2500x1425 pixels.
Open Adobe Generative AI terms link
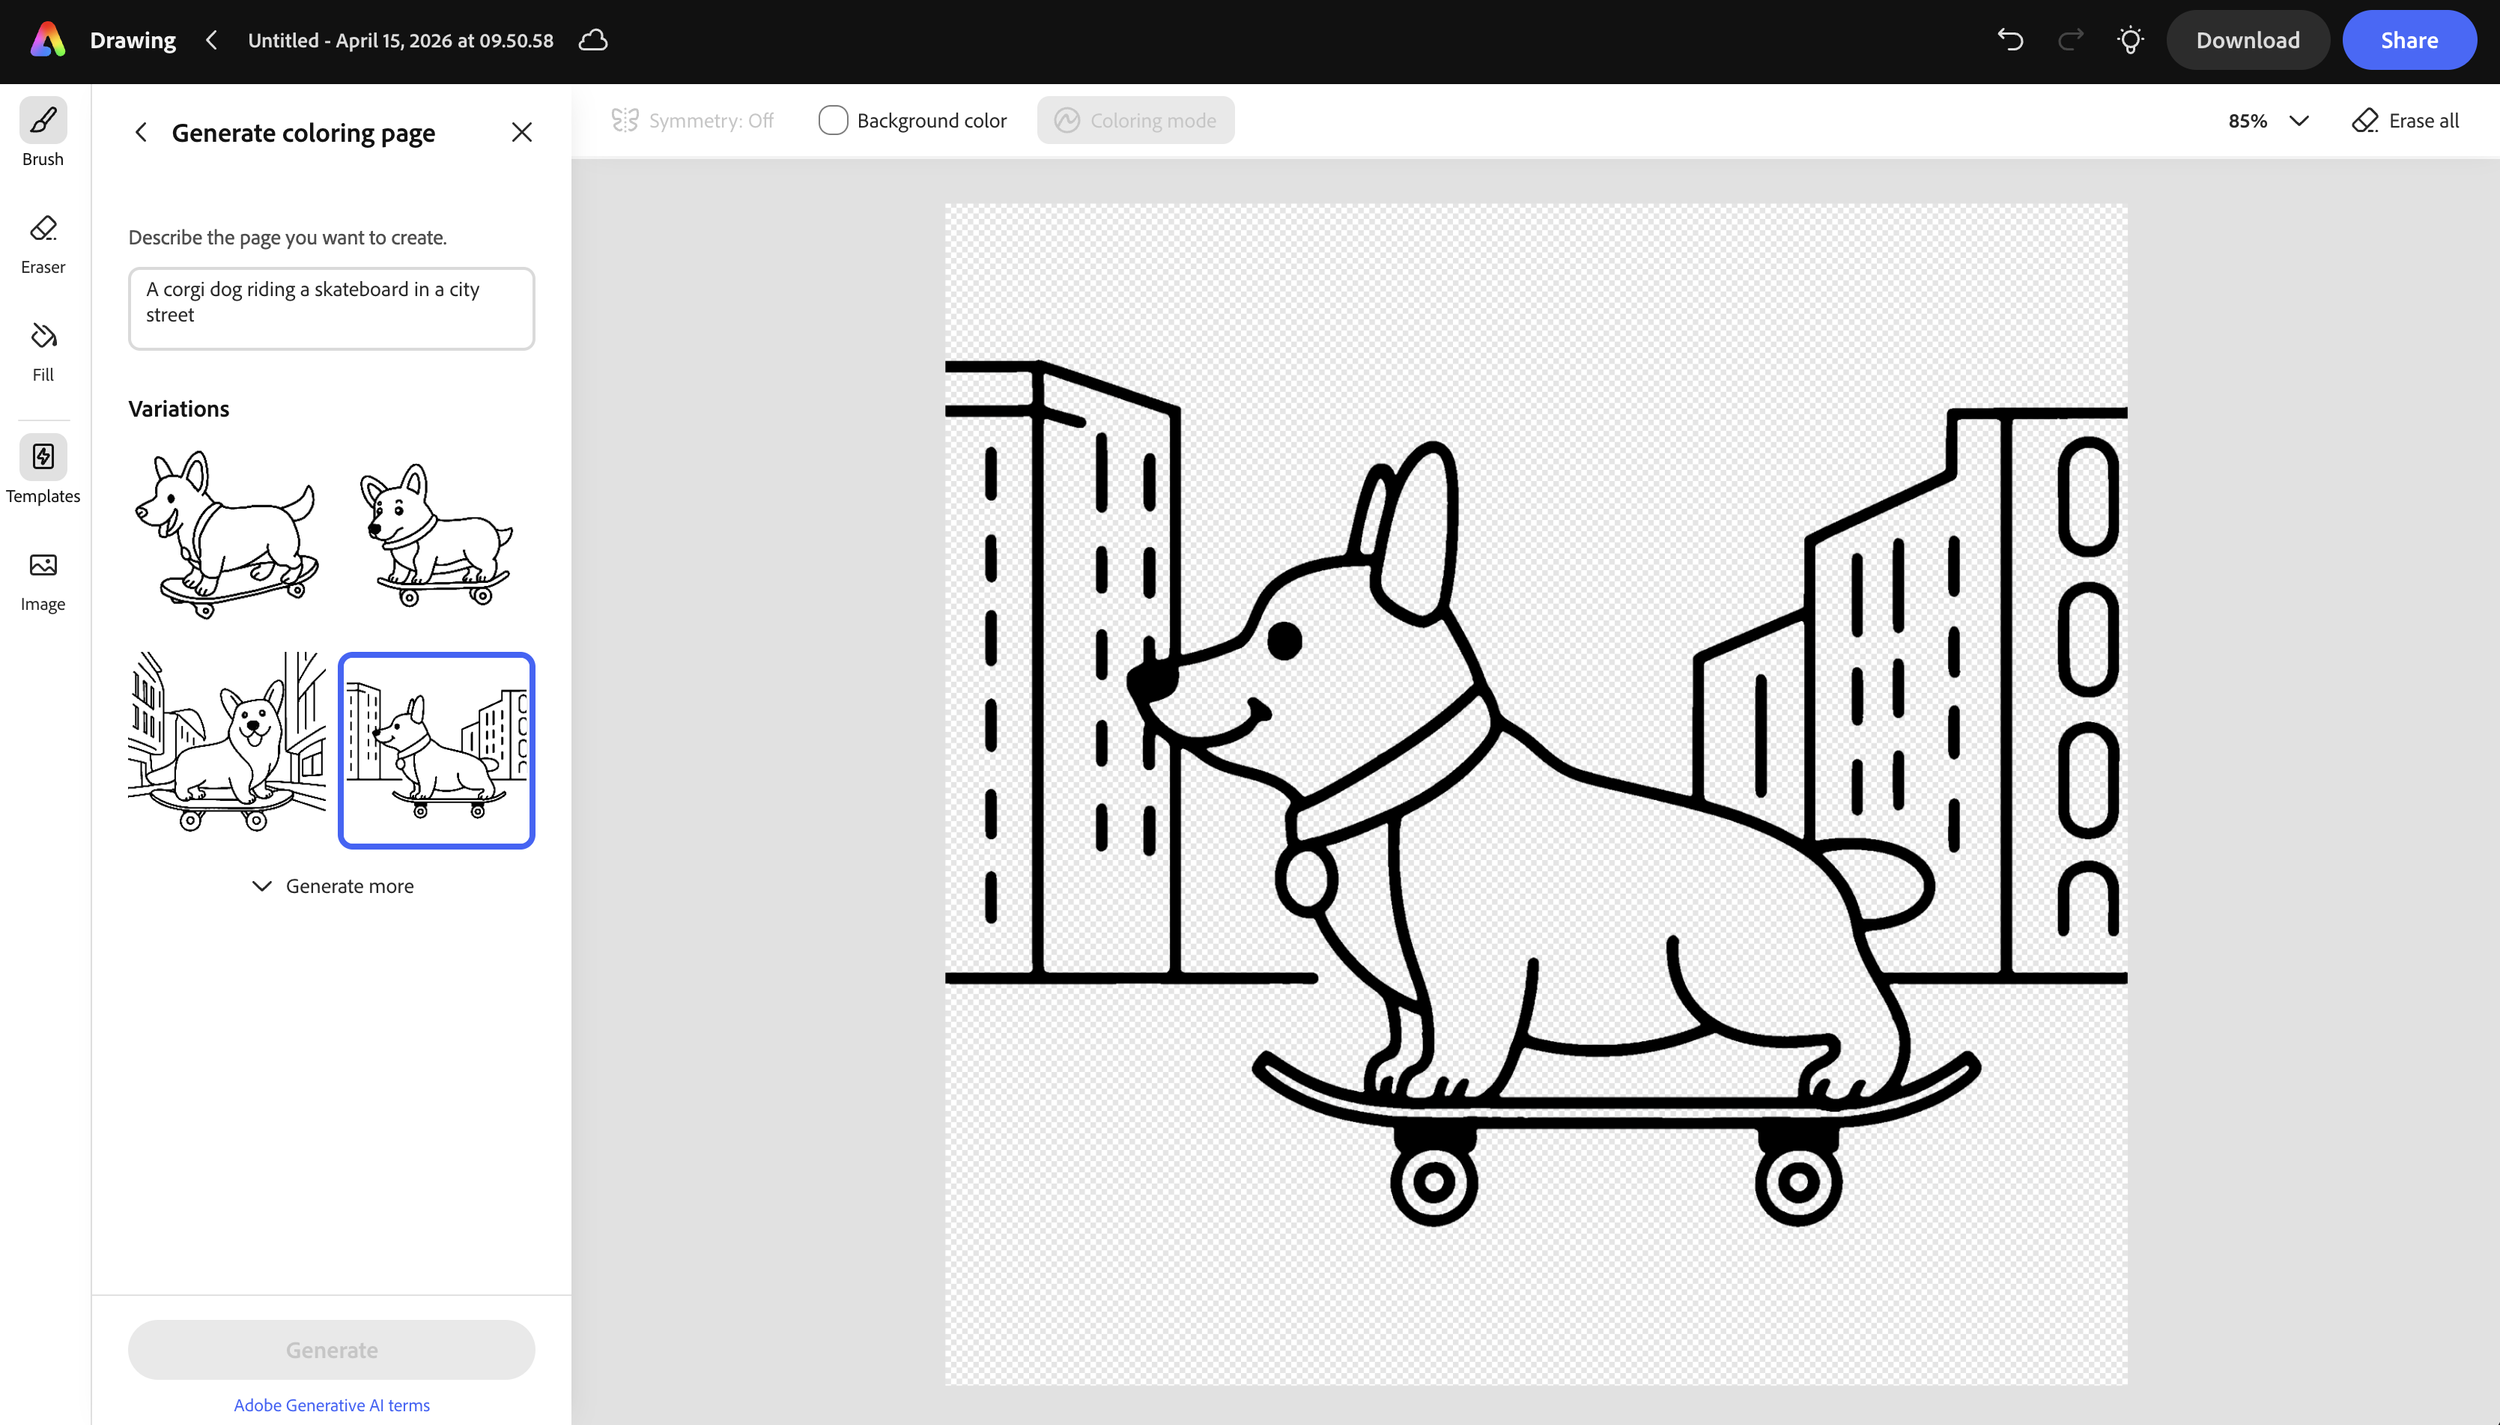click(x=332, y=1405)
